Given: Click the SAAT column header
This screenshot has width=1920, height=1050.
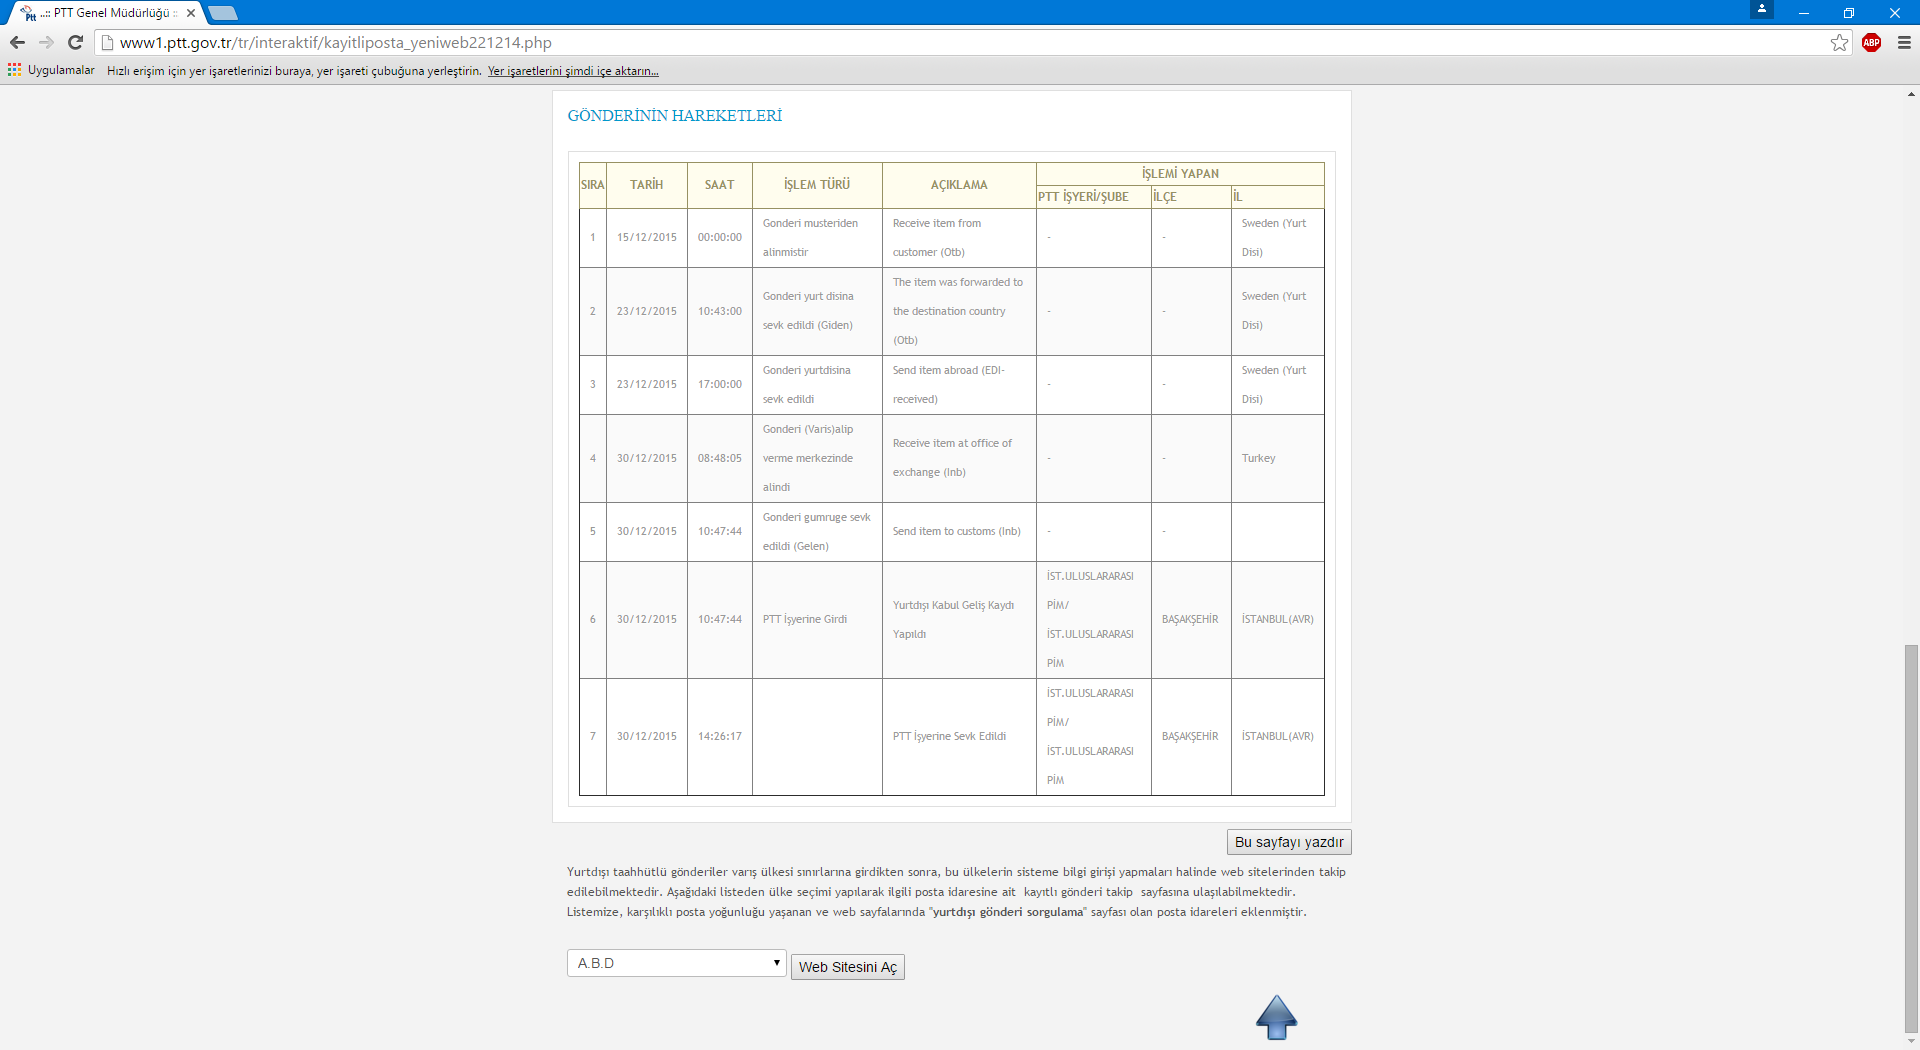Looking at the screenshot, I should [x=719, y=185].
